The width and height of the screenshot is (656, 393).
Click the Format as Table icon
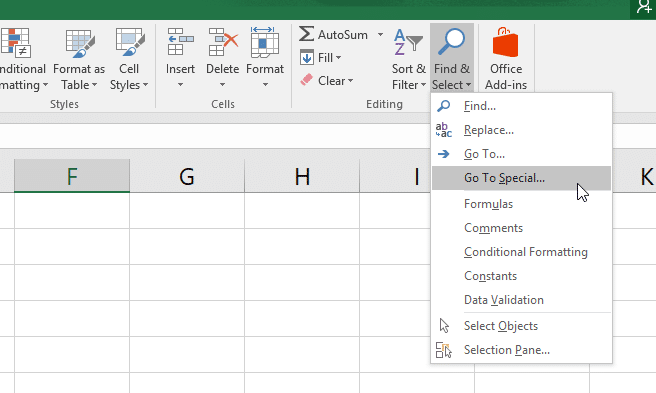pos(80,43)
